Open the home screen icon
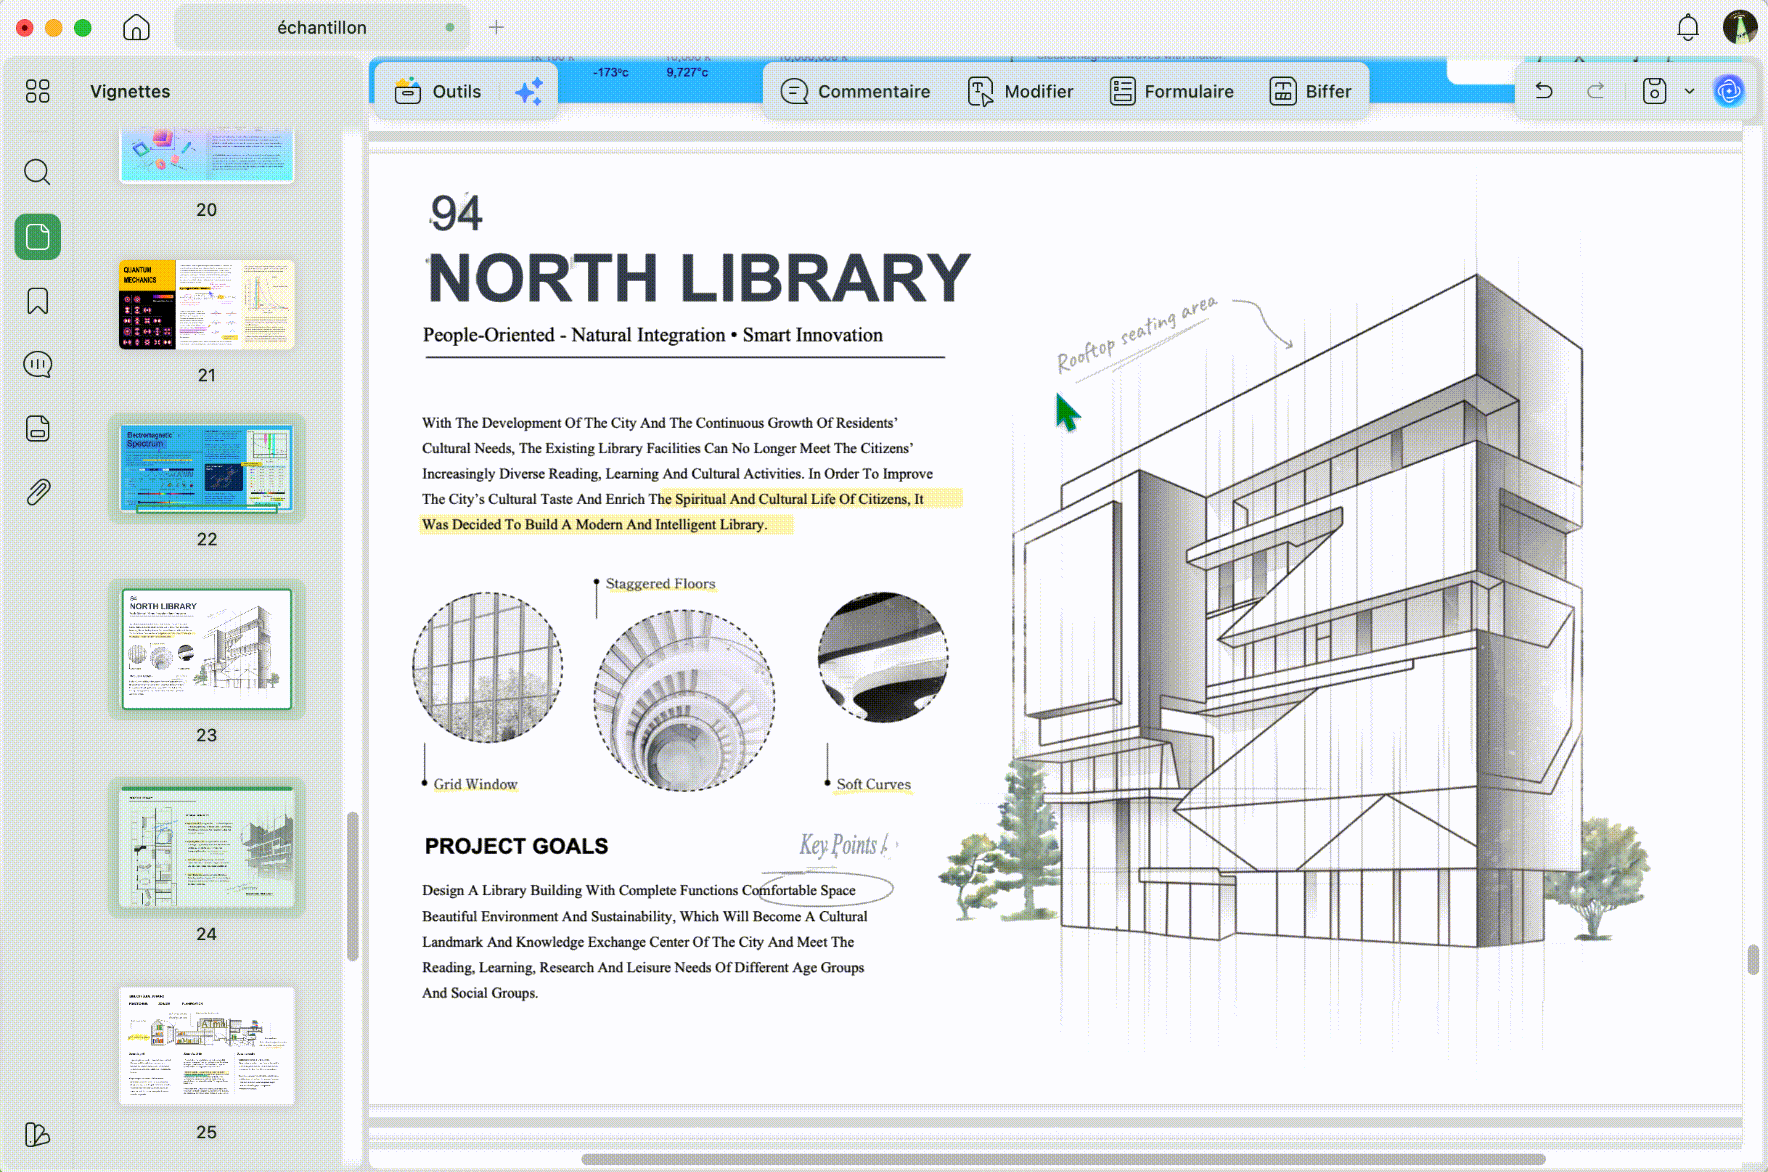Viewport: 1768px width, 1172px height. [136, 27]
